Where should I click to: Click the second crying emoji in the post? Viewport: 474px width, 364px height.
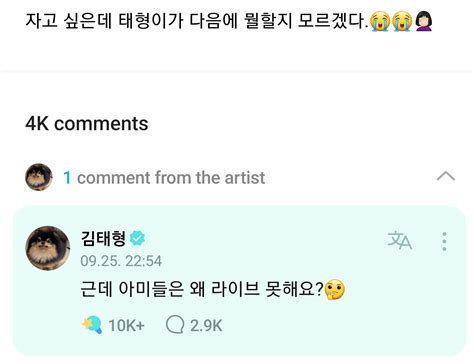click(x=402, y=21)
